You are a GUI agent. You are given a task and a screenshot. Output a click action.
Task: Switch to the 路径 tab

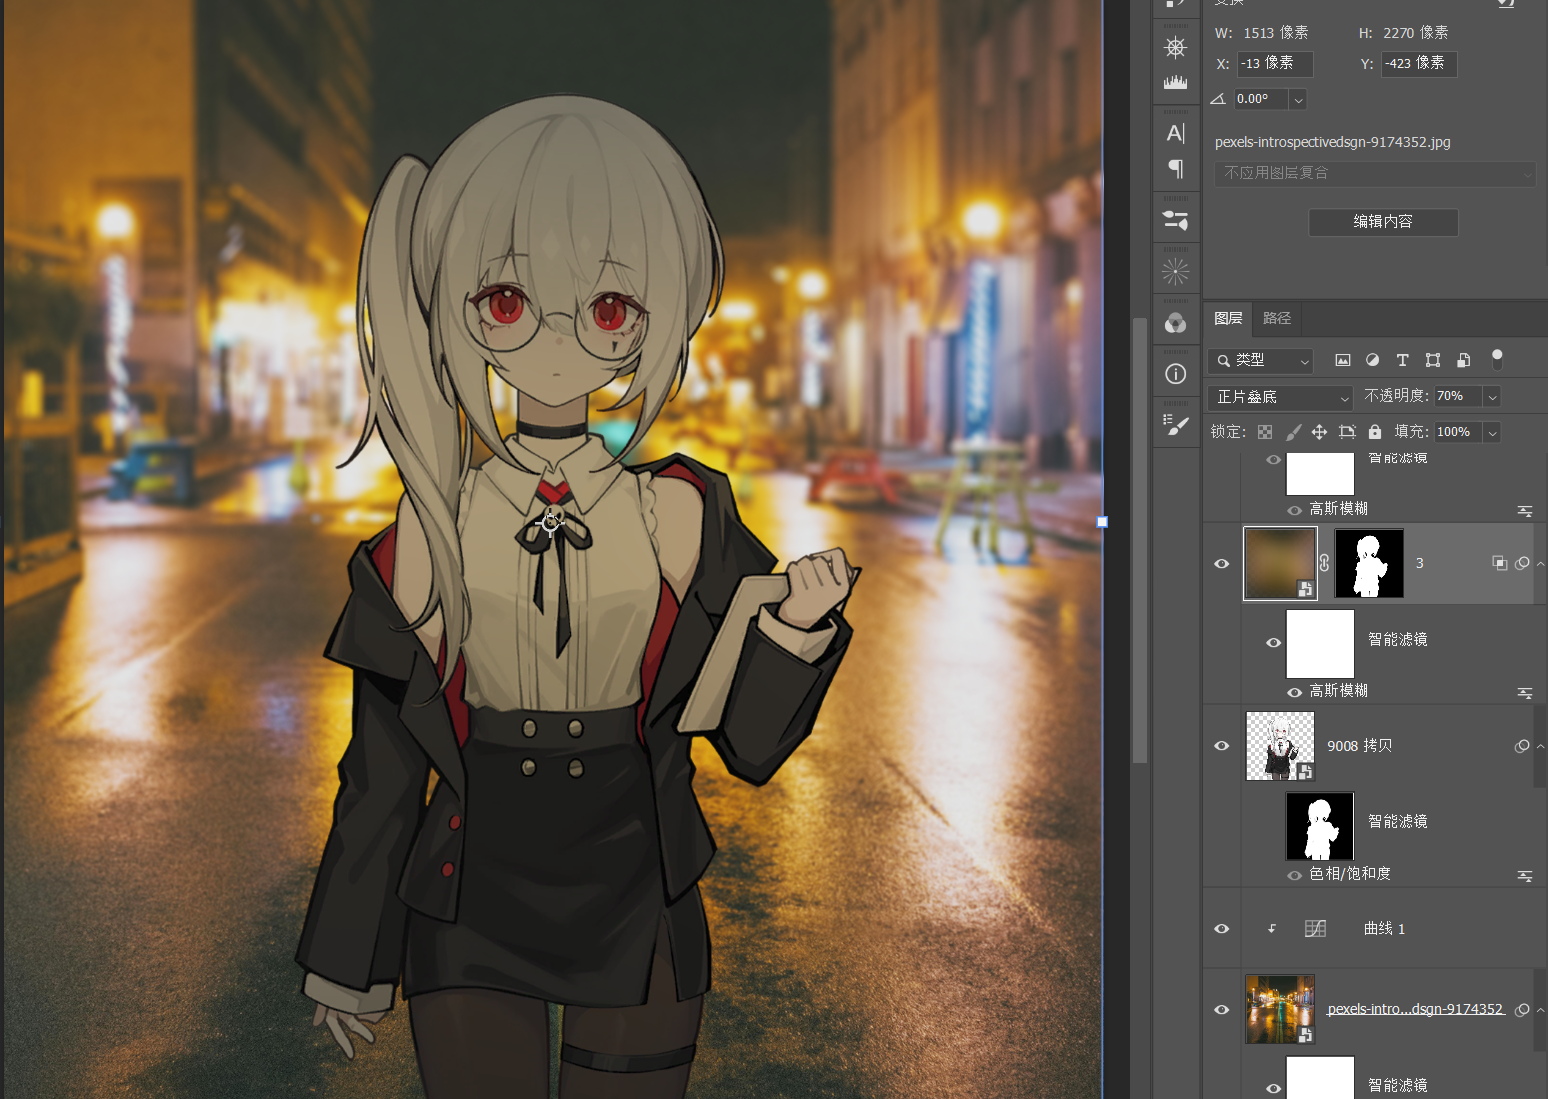(x=1277, y=318)
